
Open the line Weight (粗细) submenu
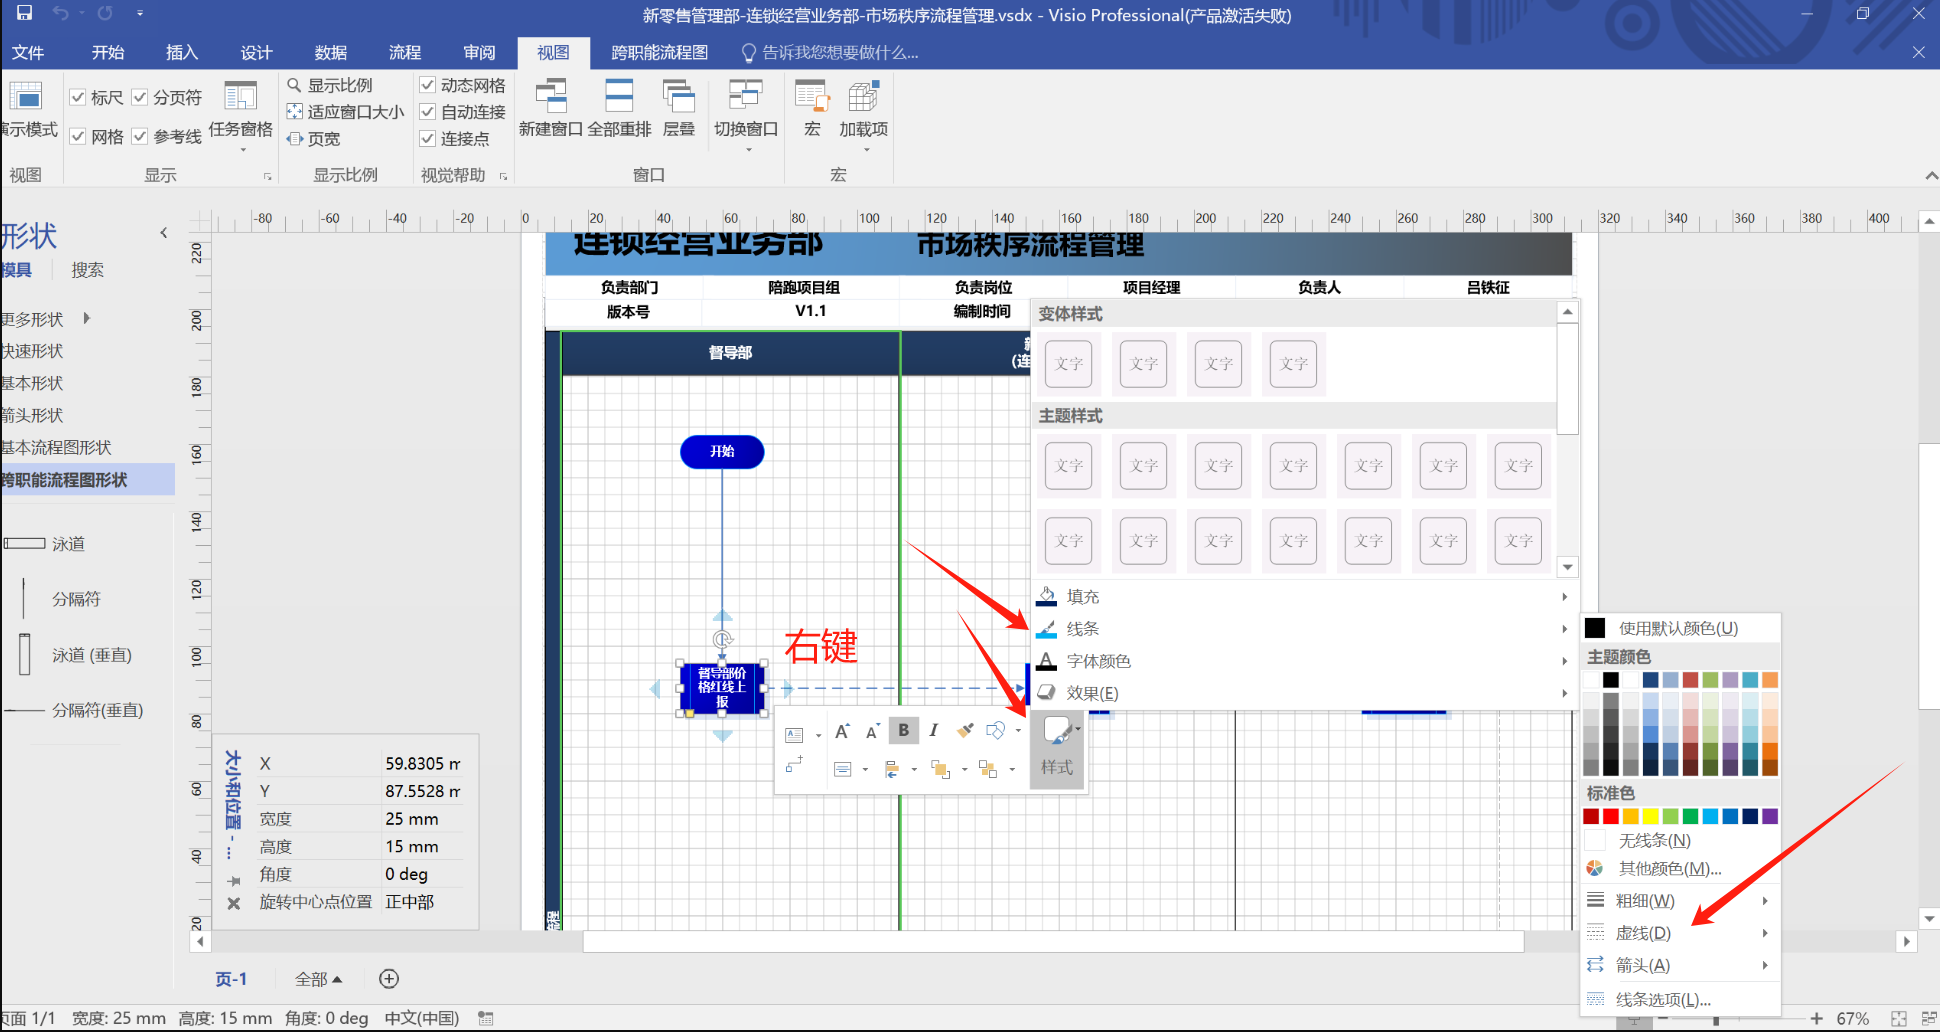tap(1680, 901)
